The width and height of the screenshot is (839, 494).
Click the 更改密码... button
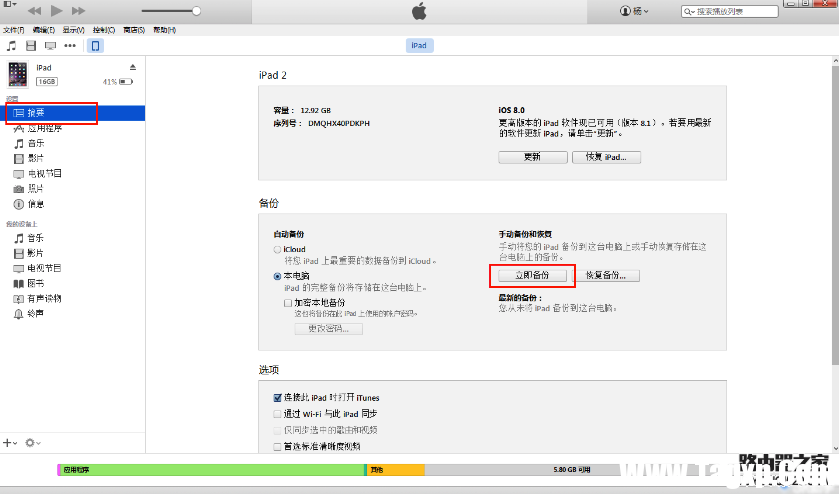(x=329, y=329)
